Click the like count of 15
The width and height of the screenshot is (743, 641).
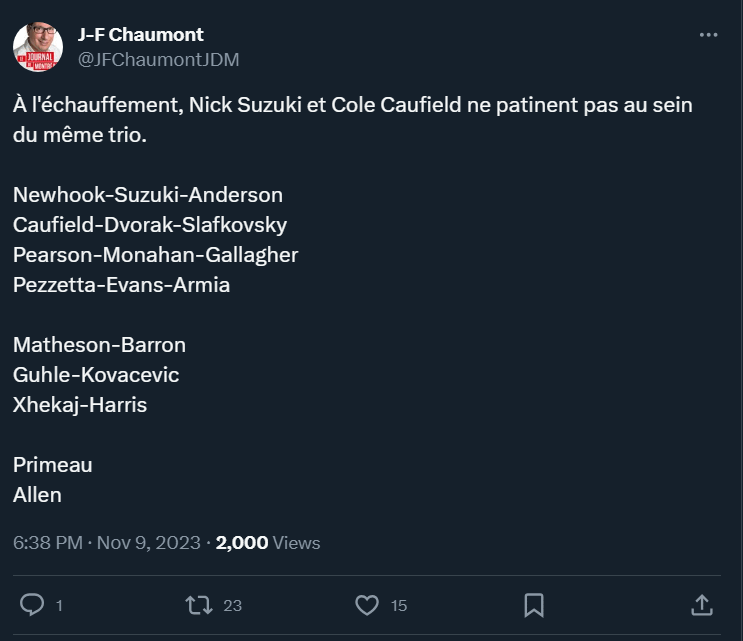tap(399, 605)
